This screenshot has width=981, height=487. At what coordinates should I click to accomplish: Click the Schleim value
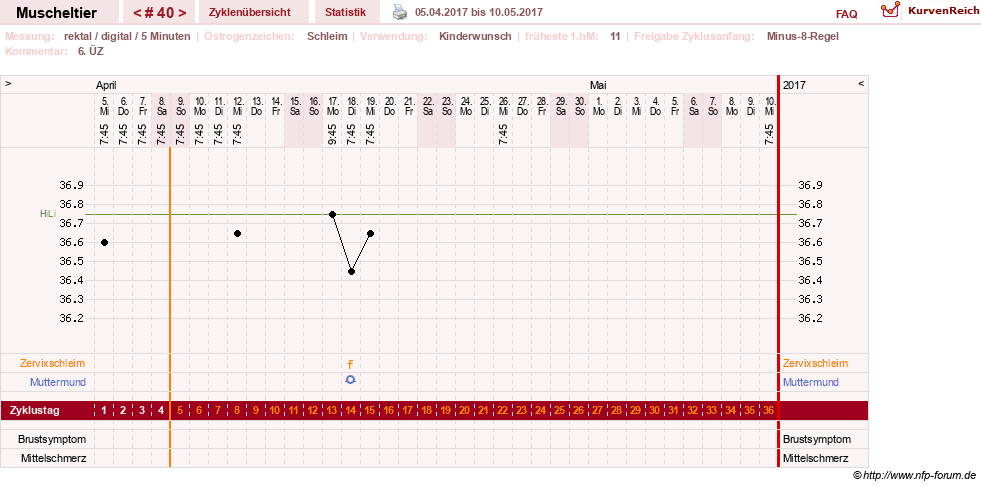pyautogui.click(x=327, y=36)
